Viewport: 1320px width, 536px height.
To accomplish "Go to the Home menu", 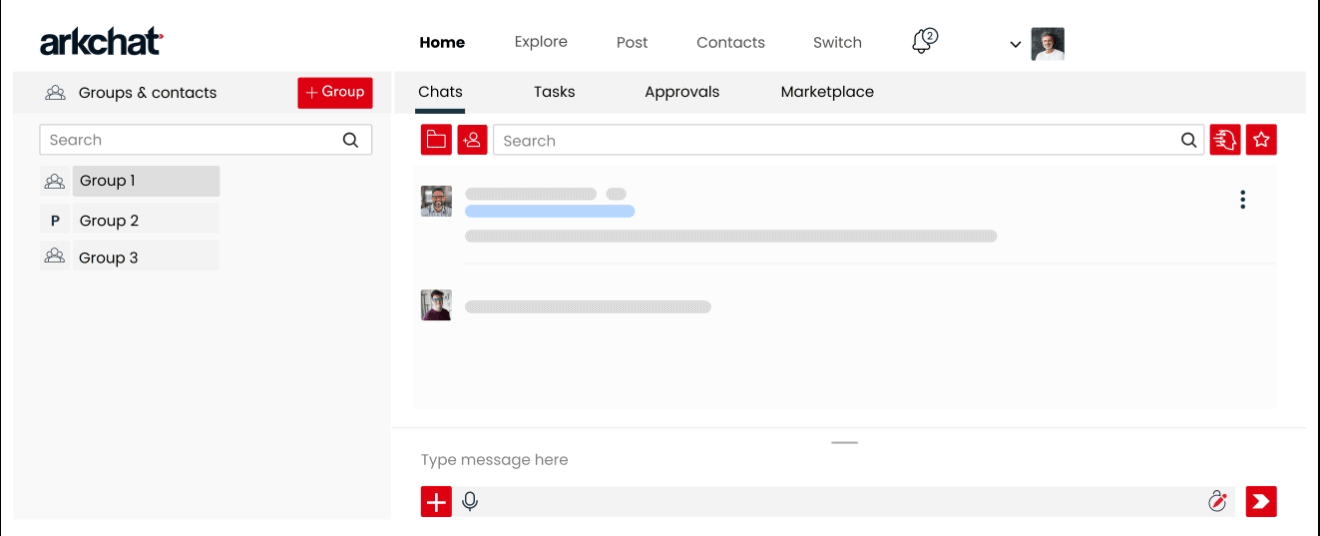I will coord(442,42).
